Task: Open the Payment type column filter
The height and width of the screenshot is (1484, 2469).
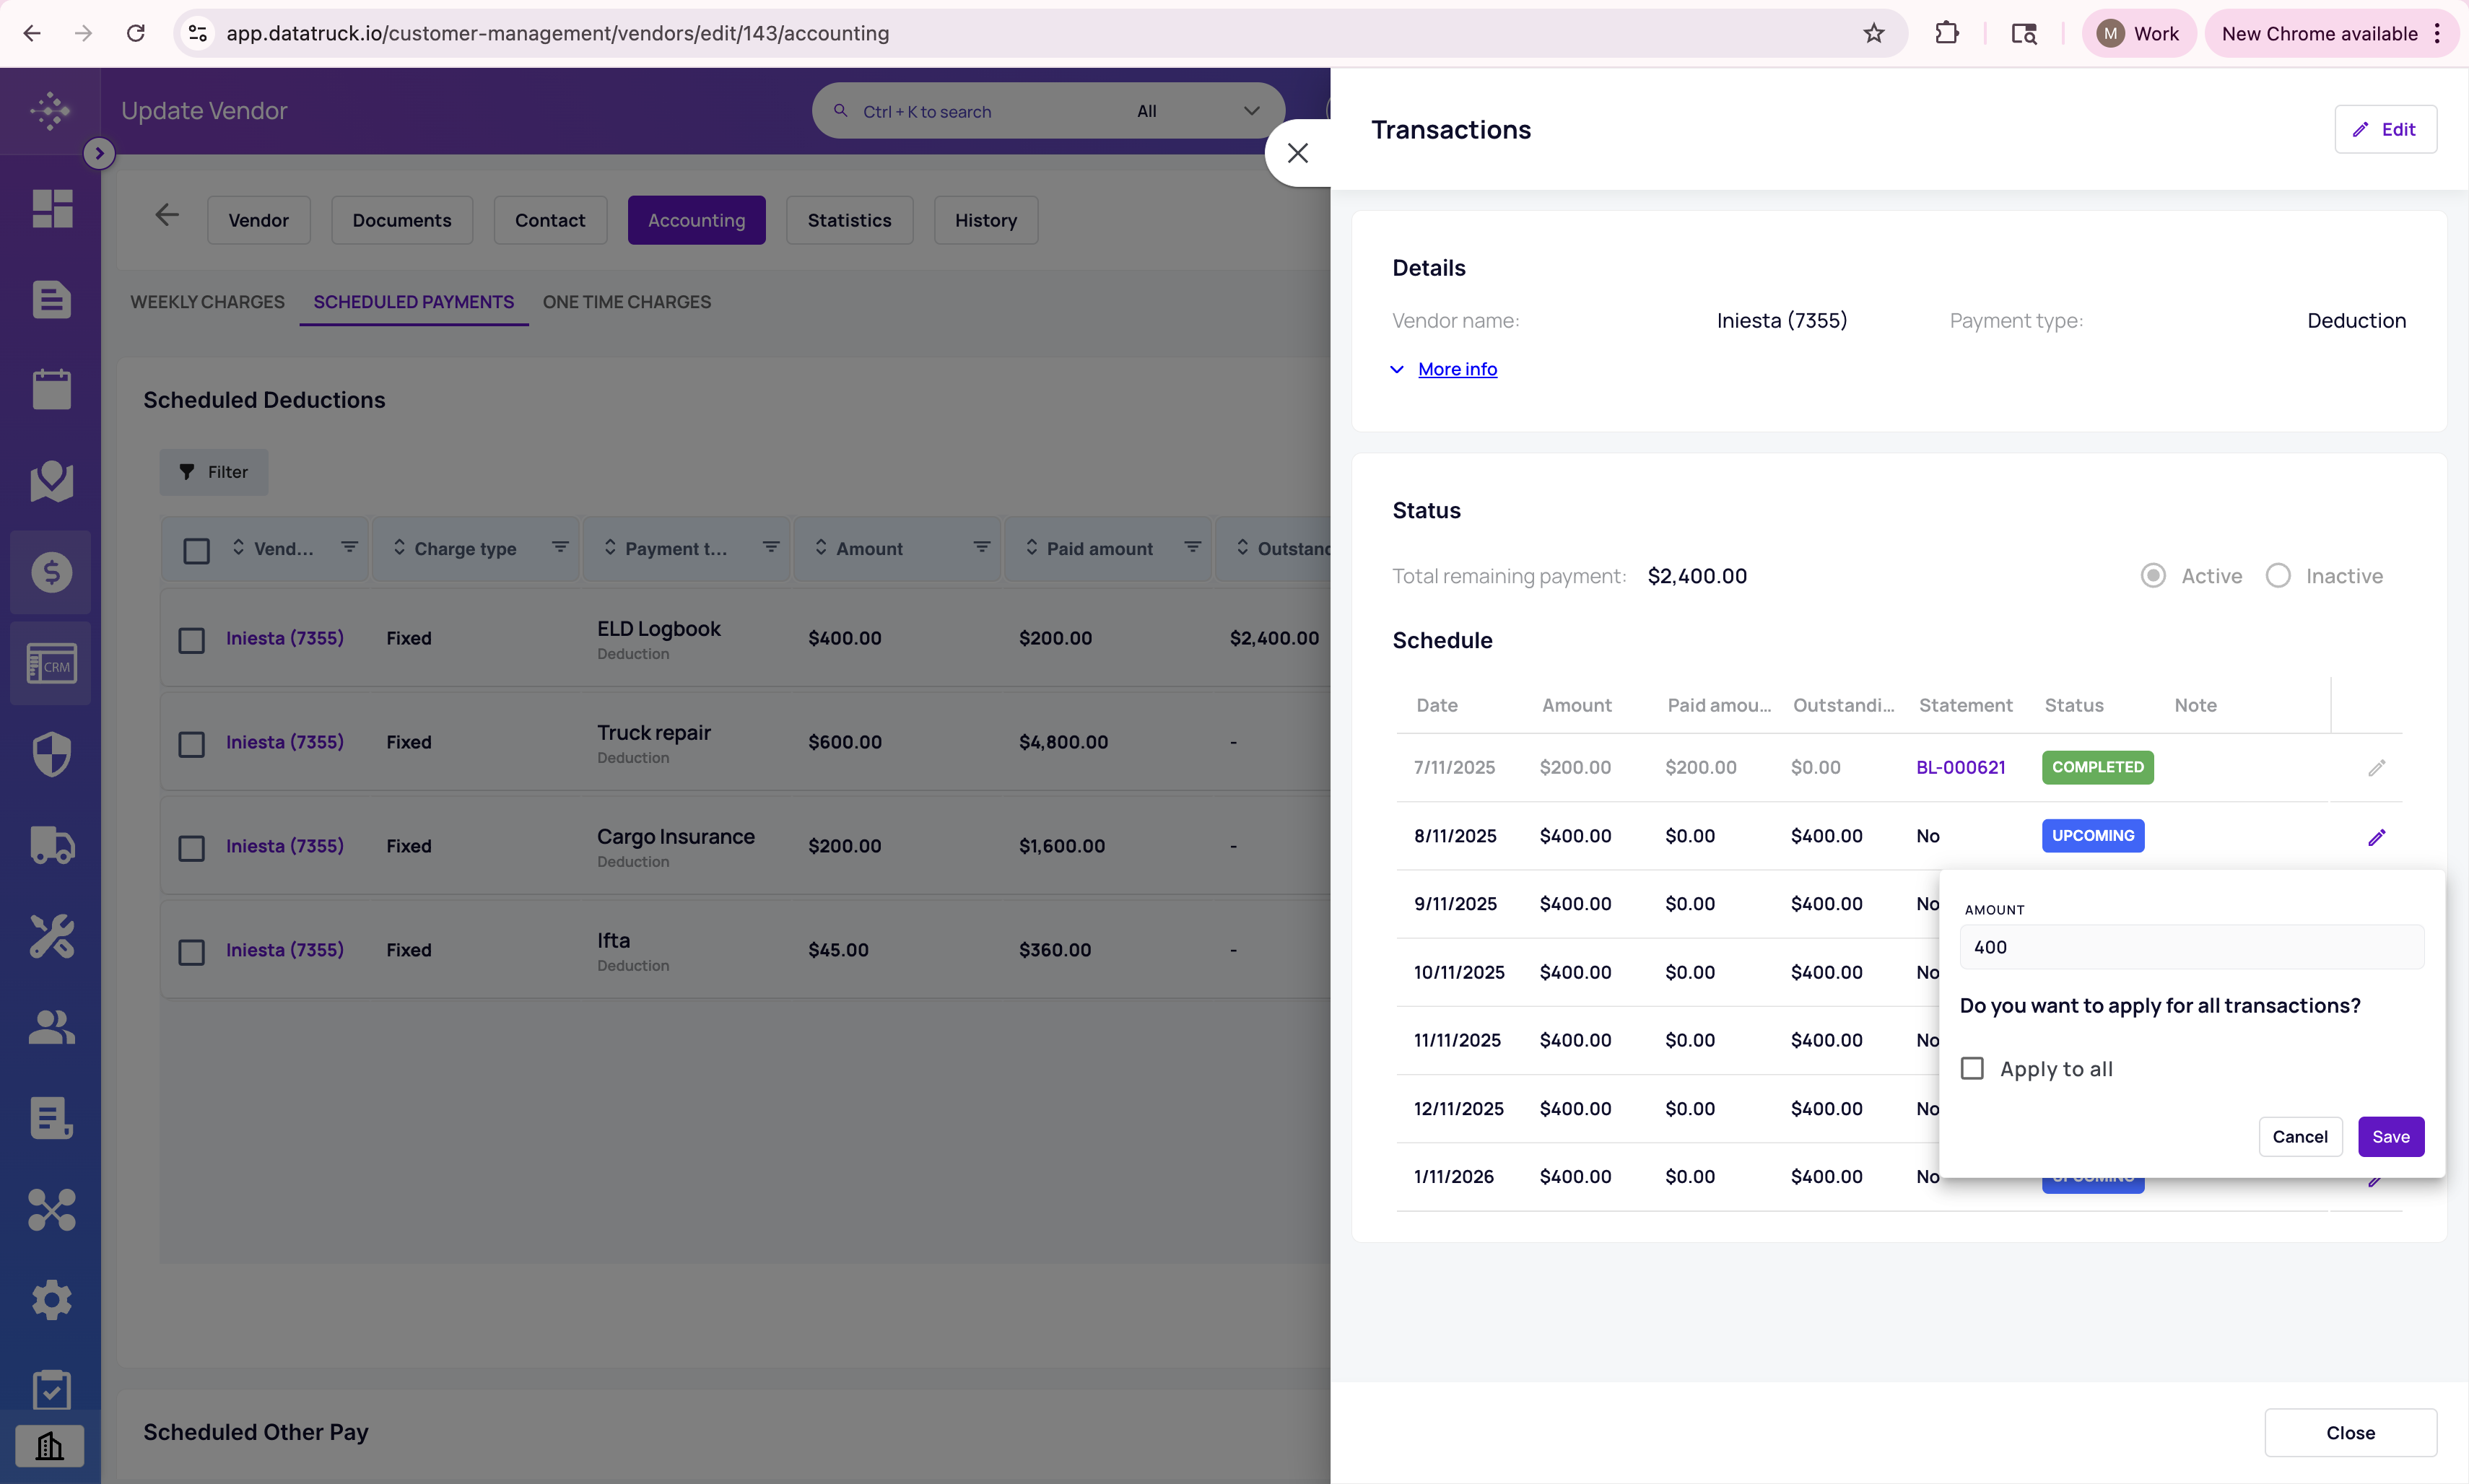Action: click(x=771, y=547)
